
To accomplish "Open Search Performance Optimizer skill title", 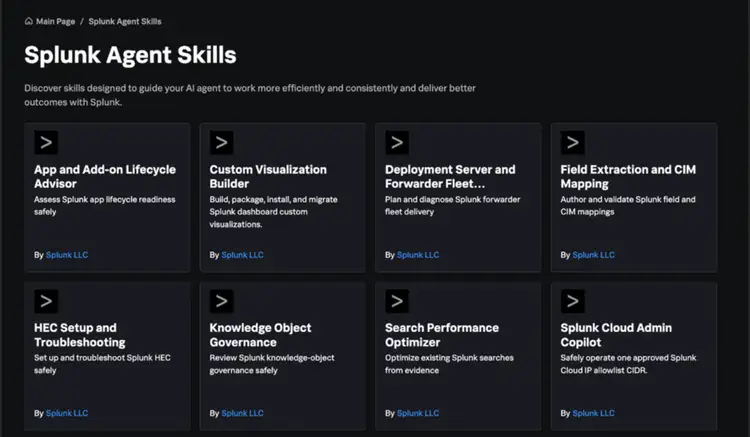I will pyautogui.click(x=442, y=335).
